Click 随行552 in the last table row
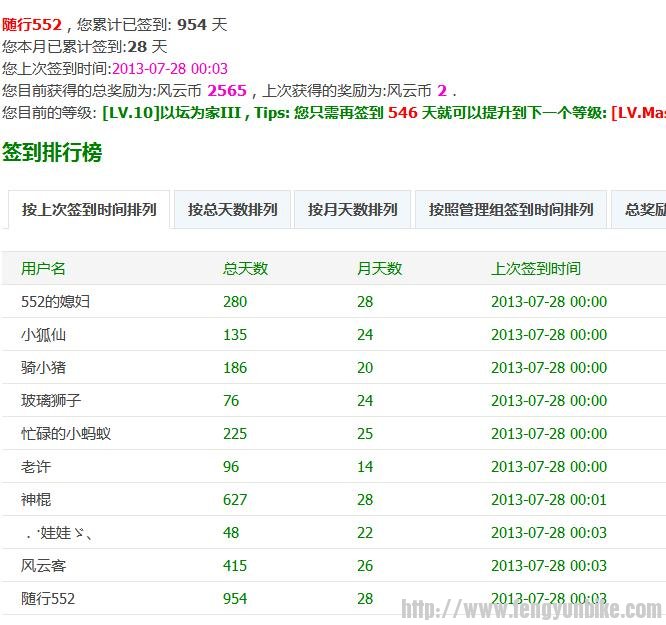Viewport: 666px width, 625px height. [48, 598]
